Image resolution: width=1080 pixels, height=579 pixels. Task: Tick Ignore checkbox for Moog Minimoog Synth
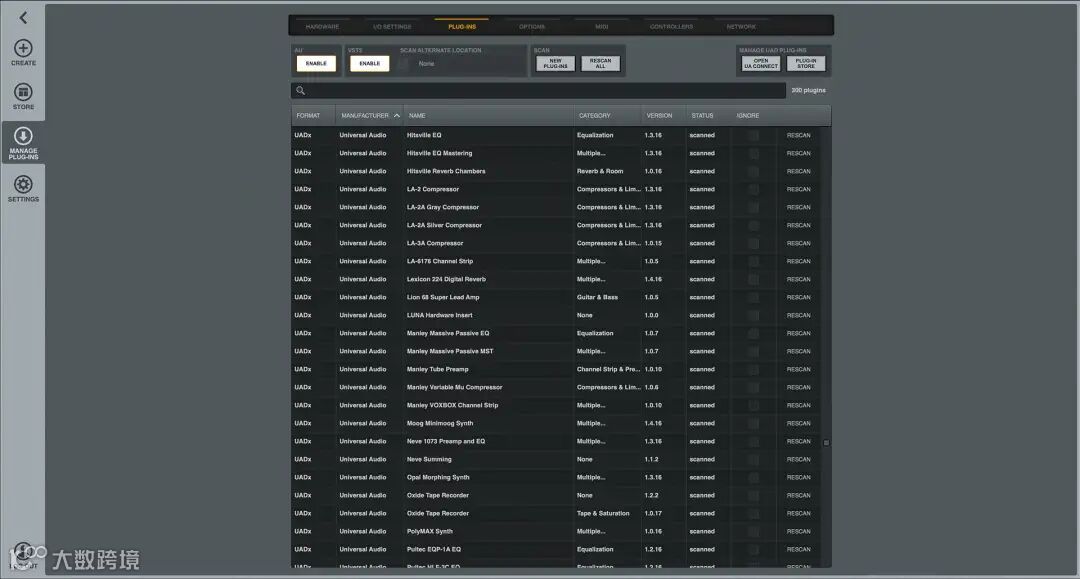[x=754, y=423]
